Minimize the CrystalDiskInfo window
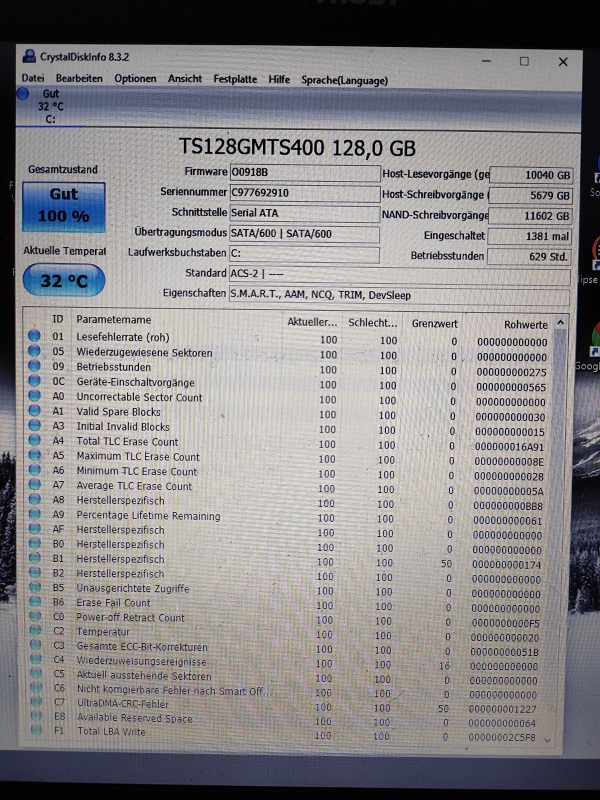Screen dimensions: 600x800 click(x=486, y=61)
